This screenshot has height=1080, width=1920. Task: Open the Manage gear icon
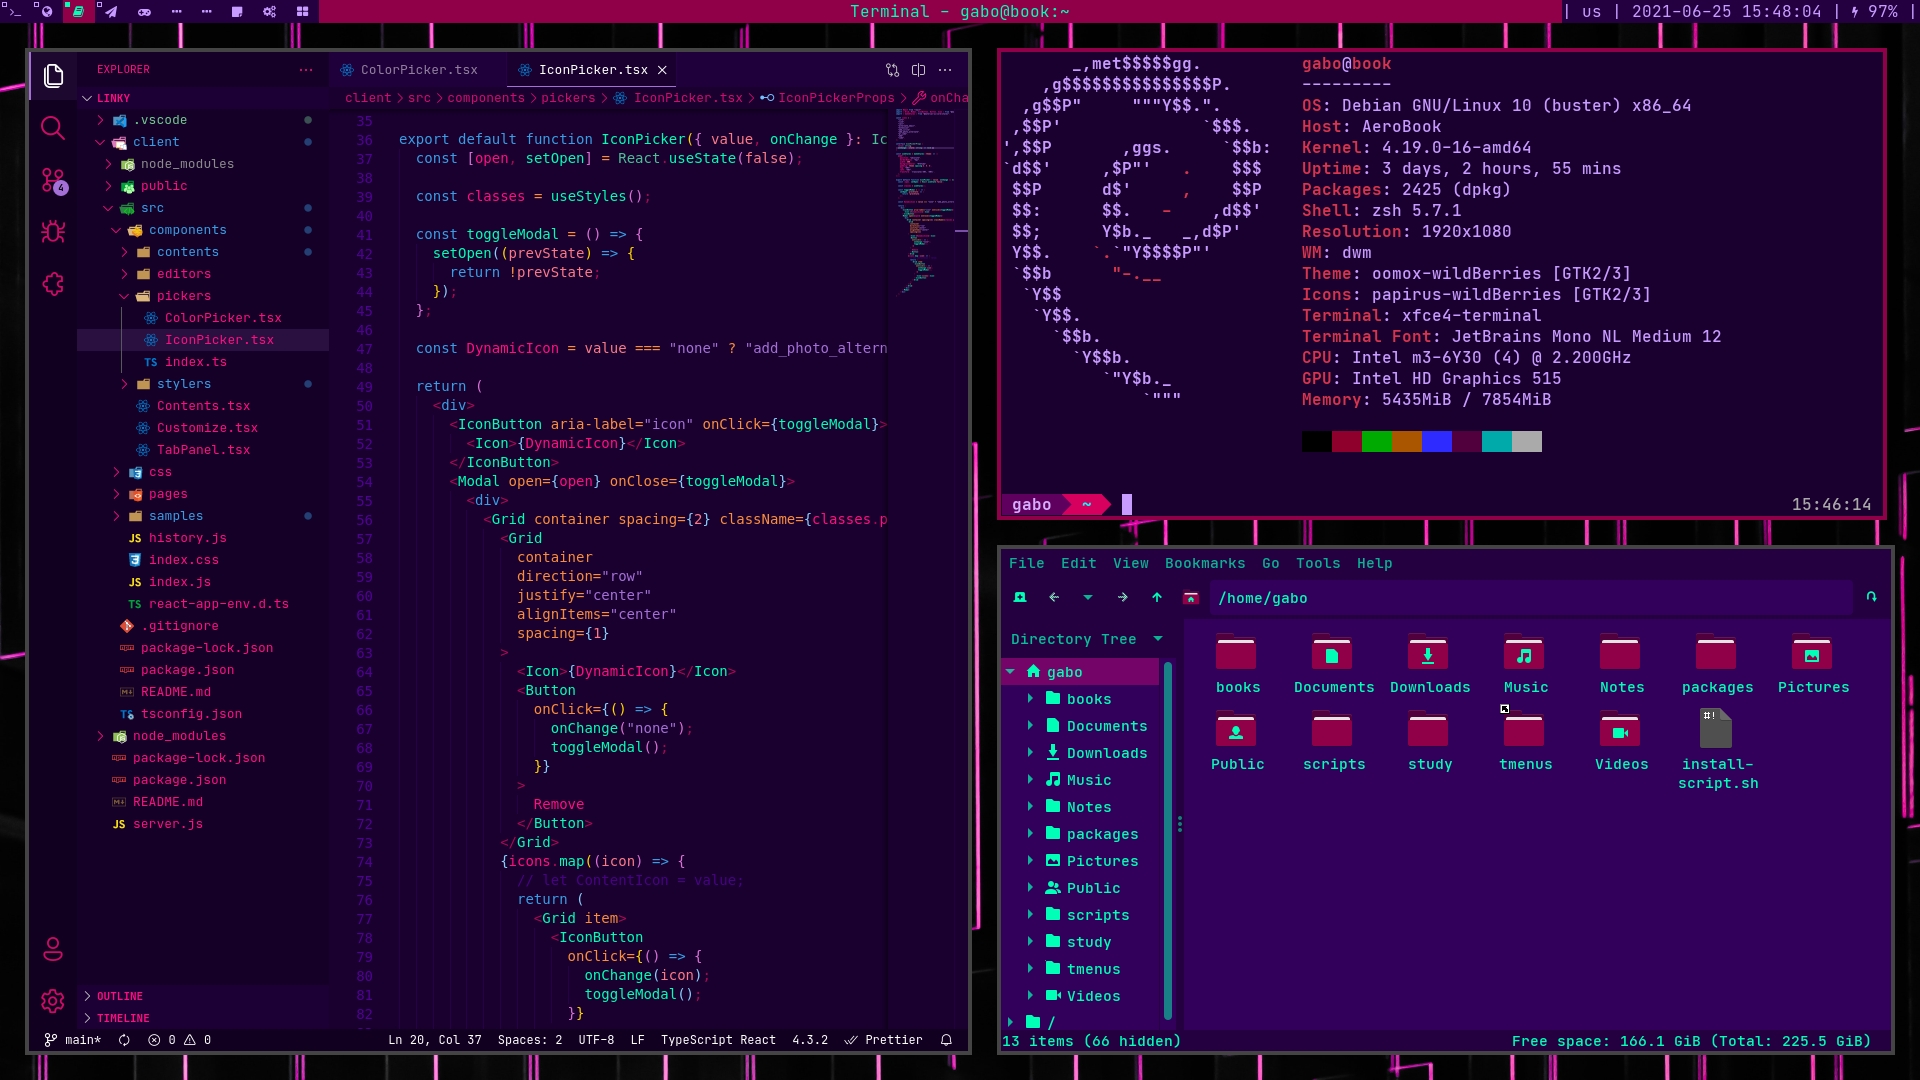[x=53, y=1000]
